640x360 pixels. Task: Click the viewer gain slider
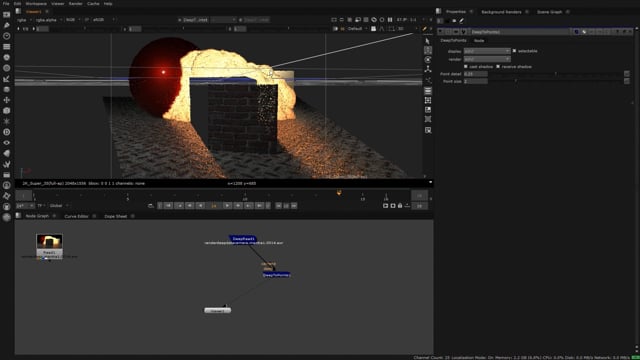tap(86, 29)
